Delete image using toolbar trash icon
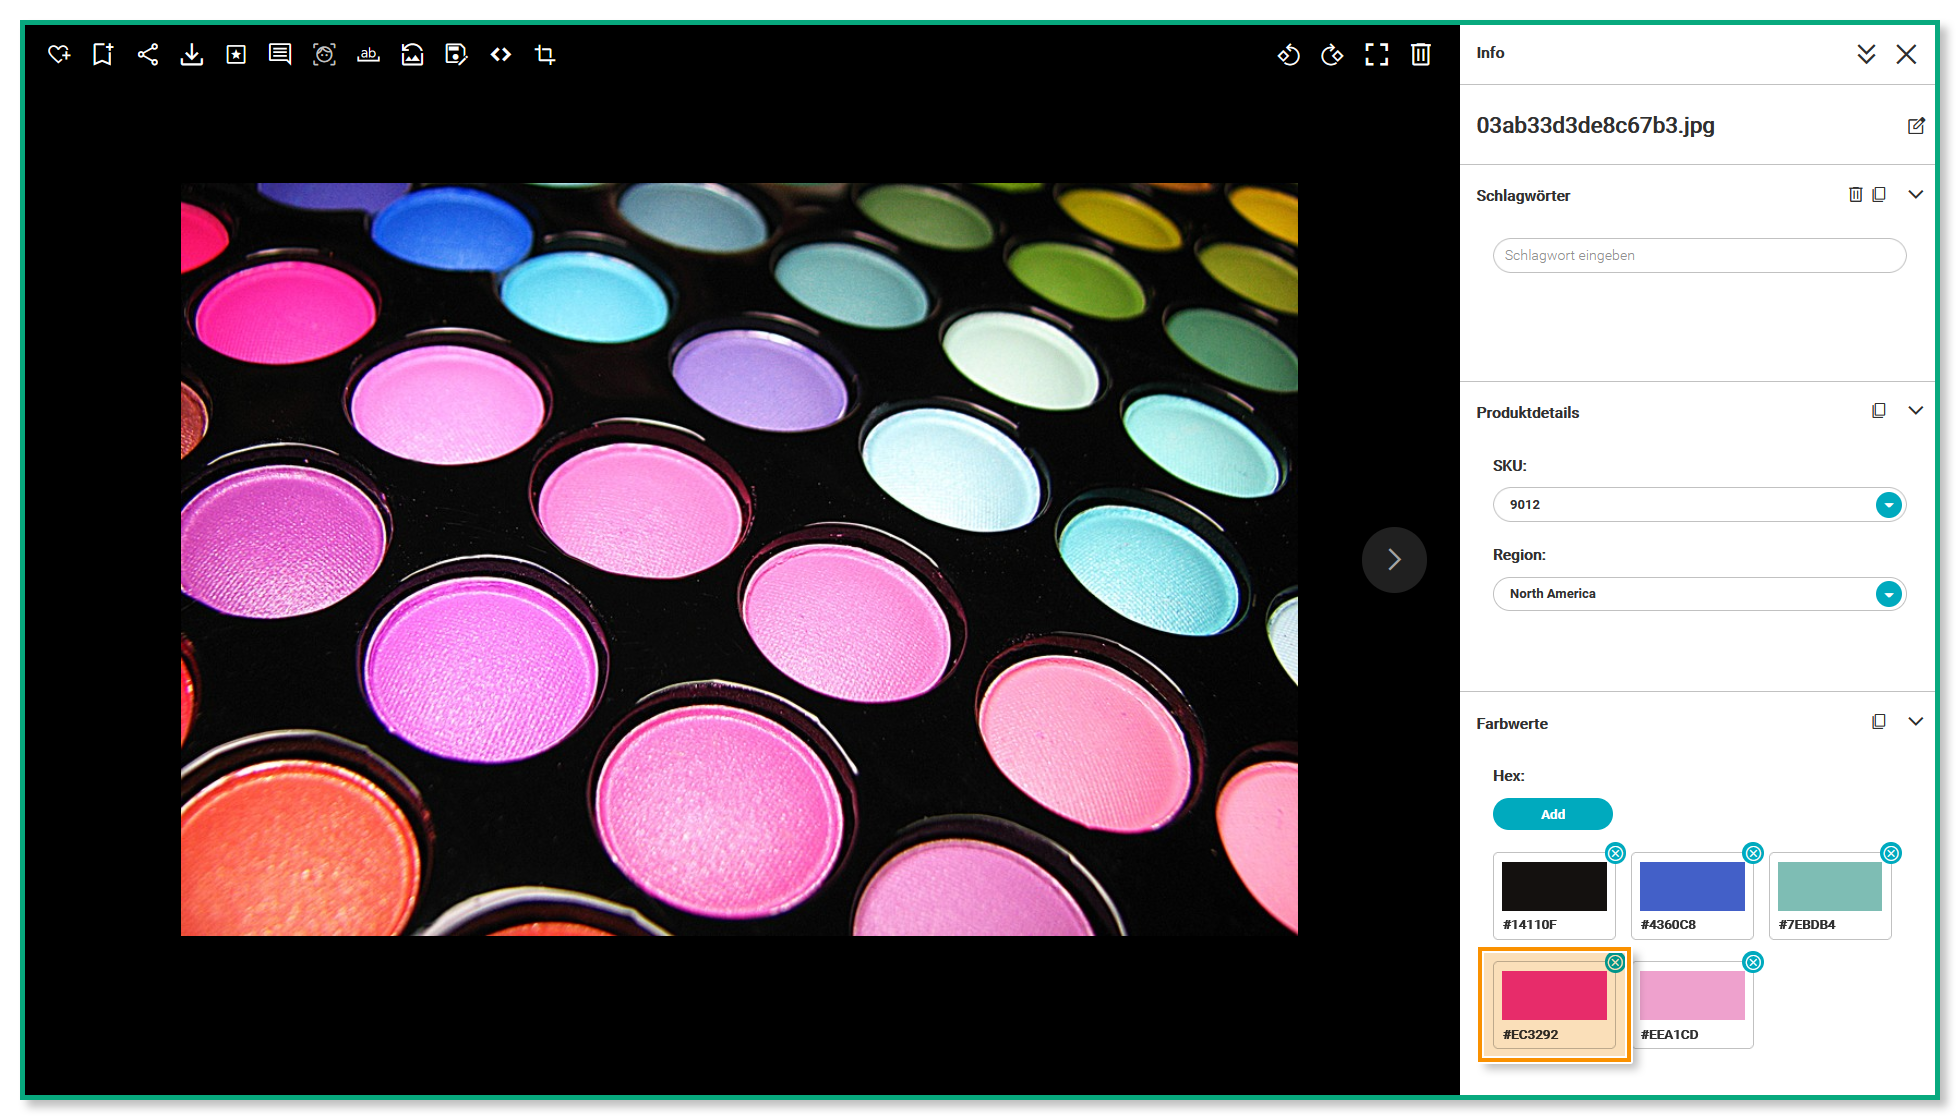Viewport: 1960px width, 1120px height. click(1421, 54)
